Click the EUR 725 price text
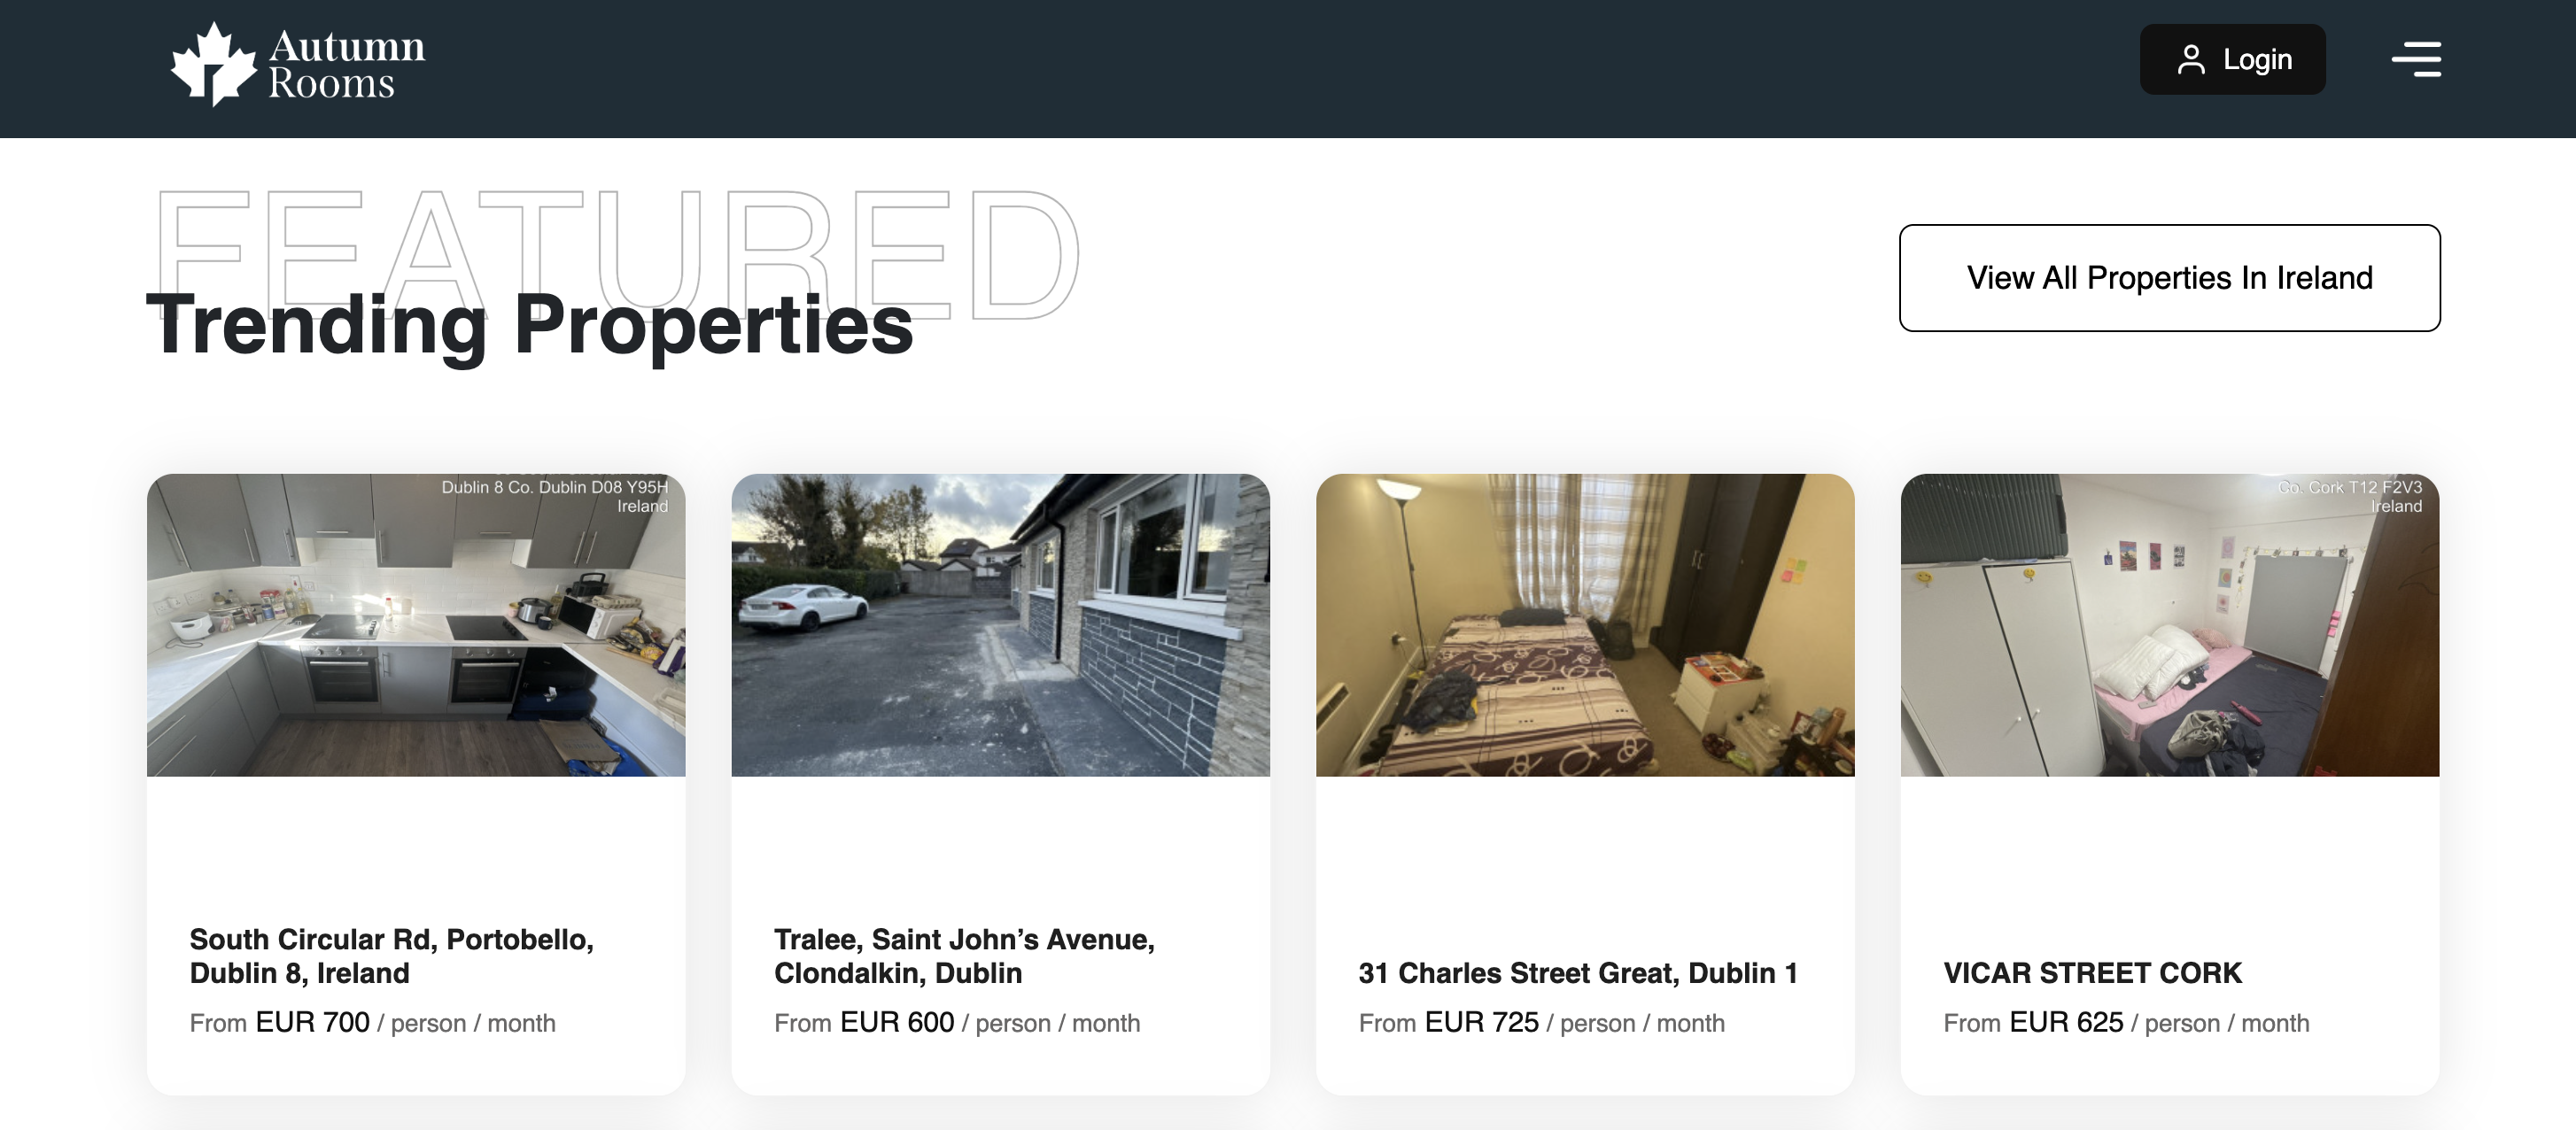The width and height of the screenshot is (2576, 1130). point(1481,1022)
